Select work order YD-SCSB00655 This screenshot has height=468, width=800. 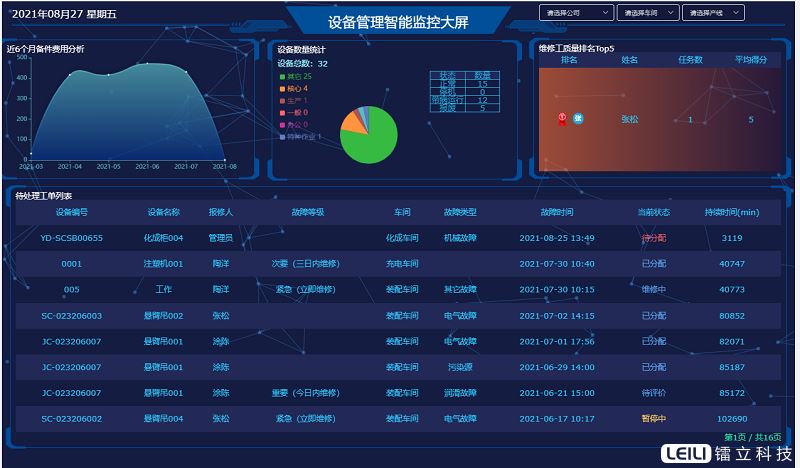(x=72, y=238)
